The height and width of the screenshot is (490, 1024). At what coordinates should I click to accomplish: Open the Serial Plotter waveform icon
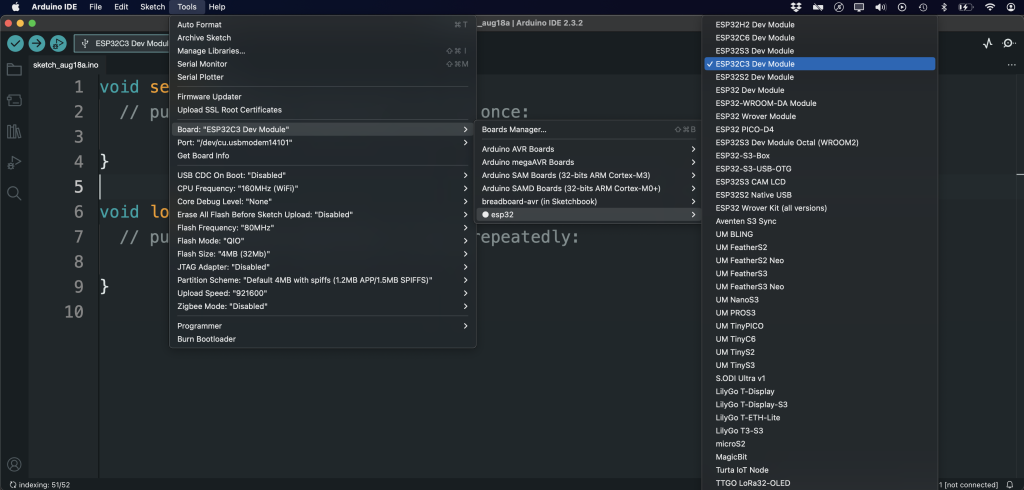[x=988, y=43]
